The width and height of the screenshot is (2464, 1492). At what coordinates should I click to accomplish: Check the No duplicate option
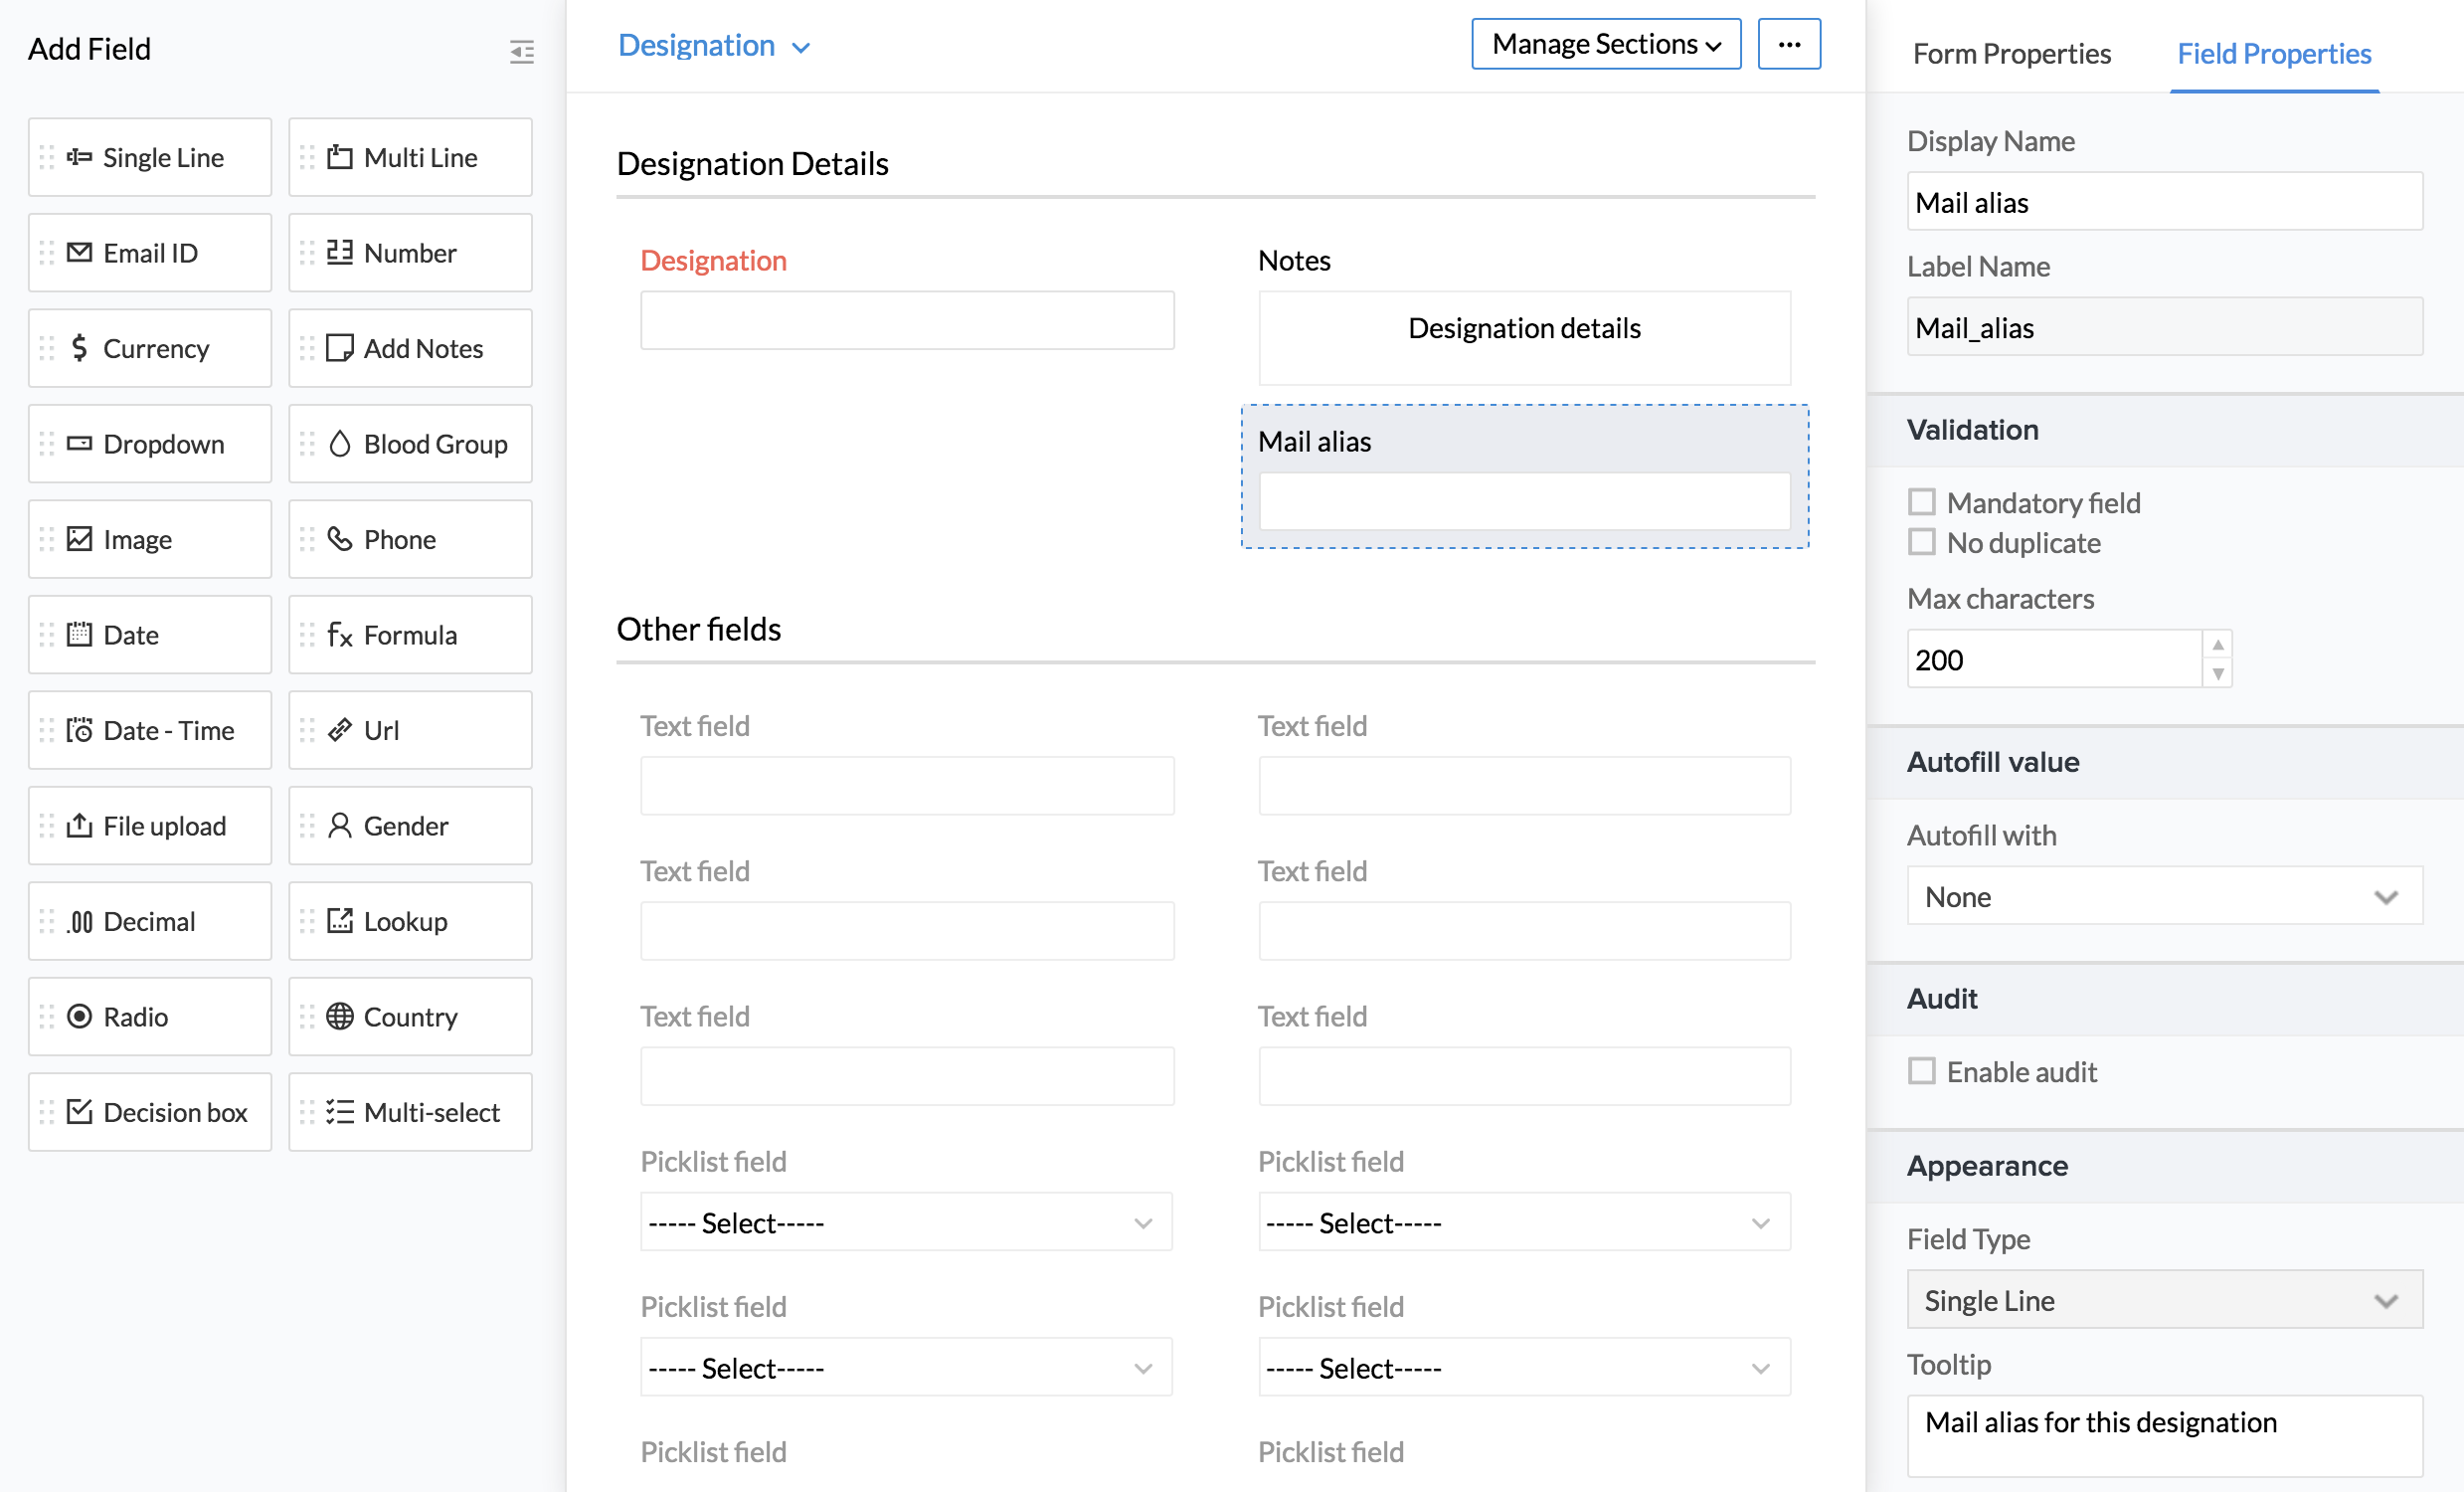coord(1921,542)
